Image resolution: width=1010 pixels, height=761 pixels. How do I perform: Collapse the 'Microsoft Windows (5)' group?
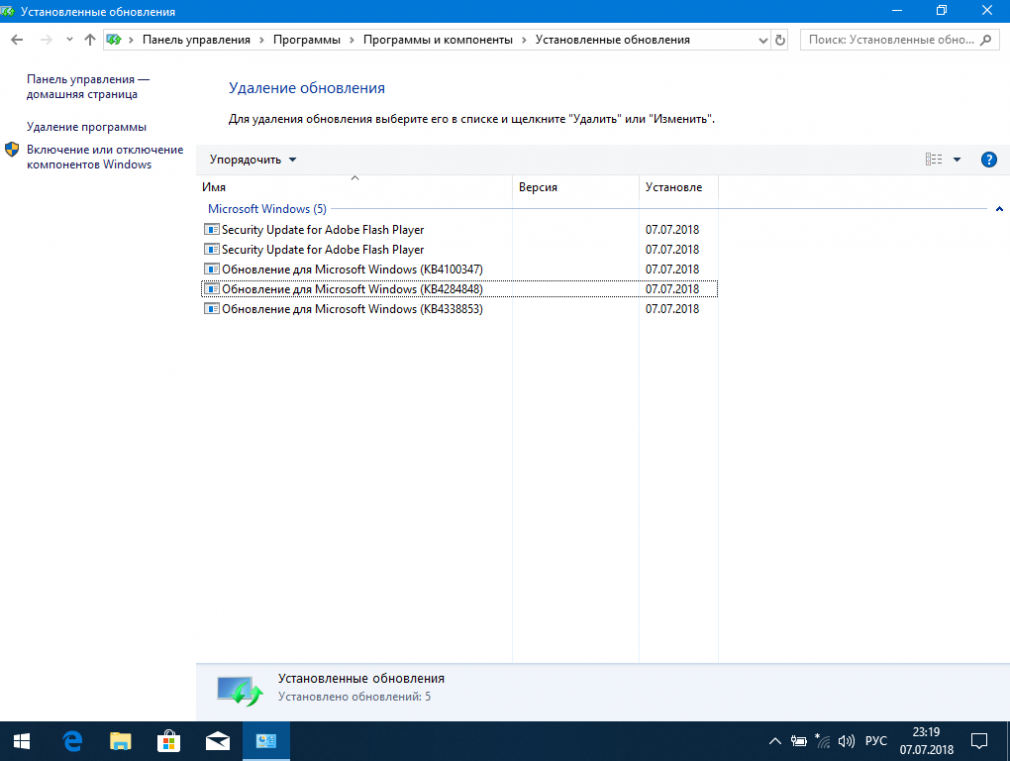click(267, 209)
